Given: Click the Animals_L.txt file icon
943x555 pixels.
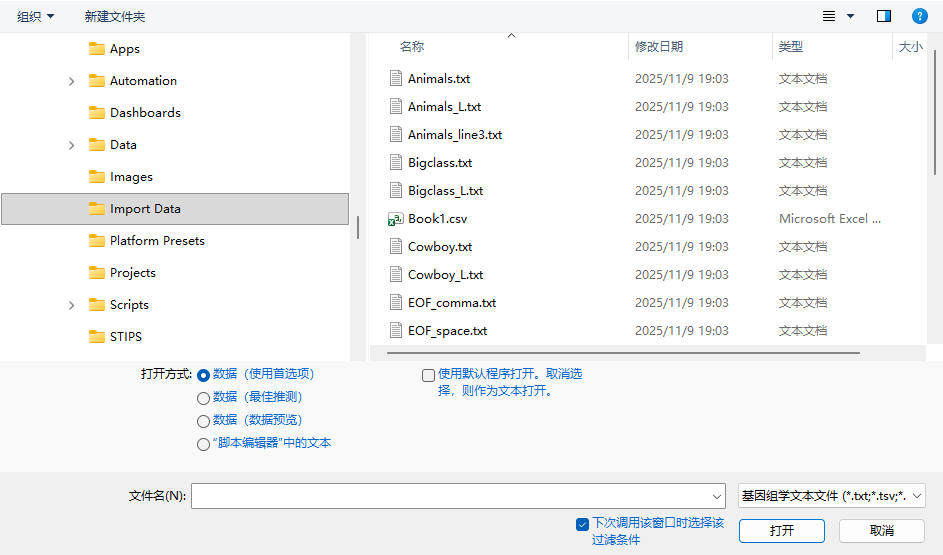Looking at the screenshot, I should click(x=396, y=106).
